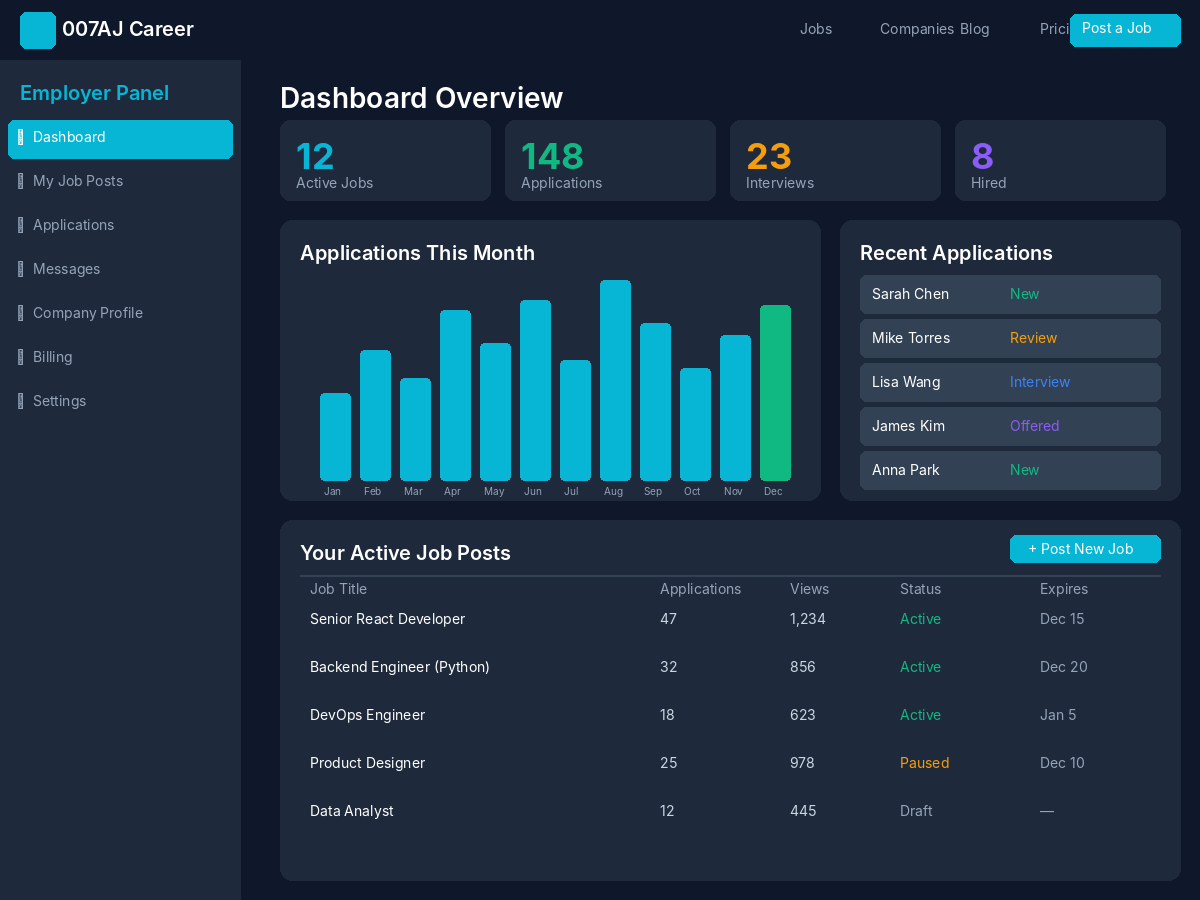Click the 007AJ Career logo square
The height and width of the screenshot is (900, 1200).
tap(38, 30)
